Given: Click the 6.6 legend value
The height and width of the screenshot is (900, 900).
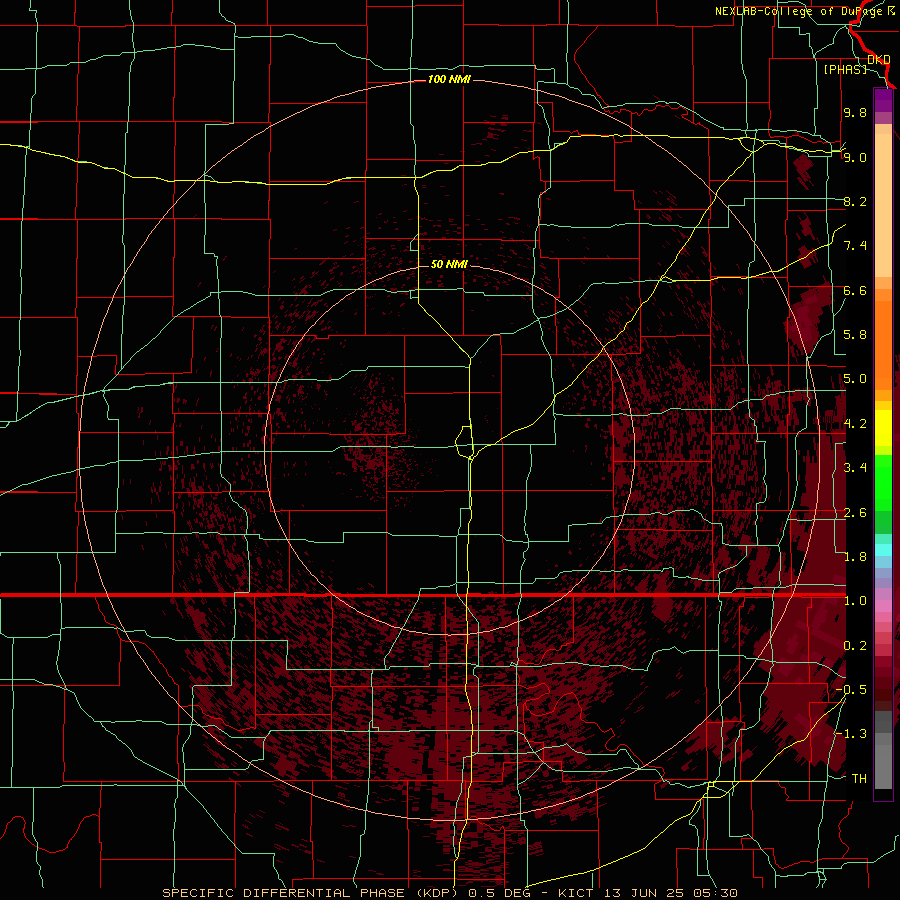Looking at the screenshot, I should tap(855, 290).
